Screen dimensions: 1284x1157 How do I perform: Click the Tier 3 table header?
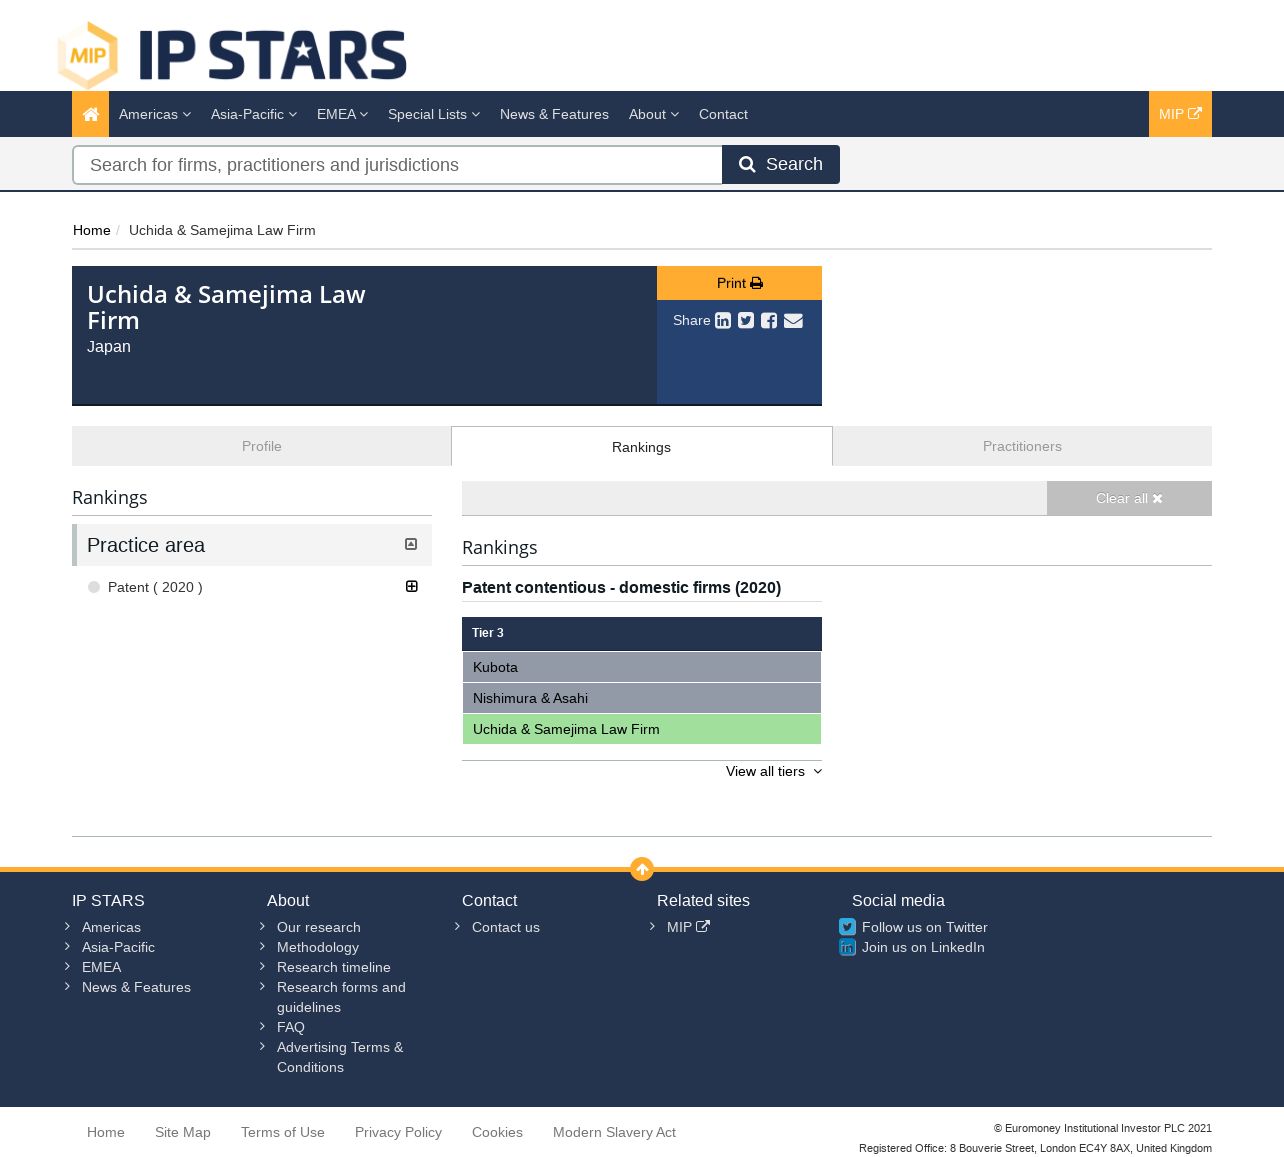click(642, 633)
